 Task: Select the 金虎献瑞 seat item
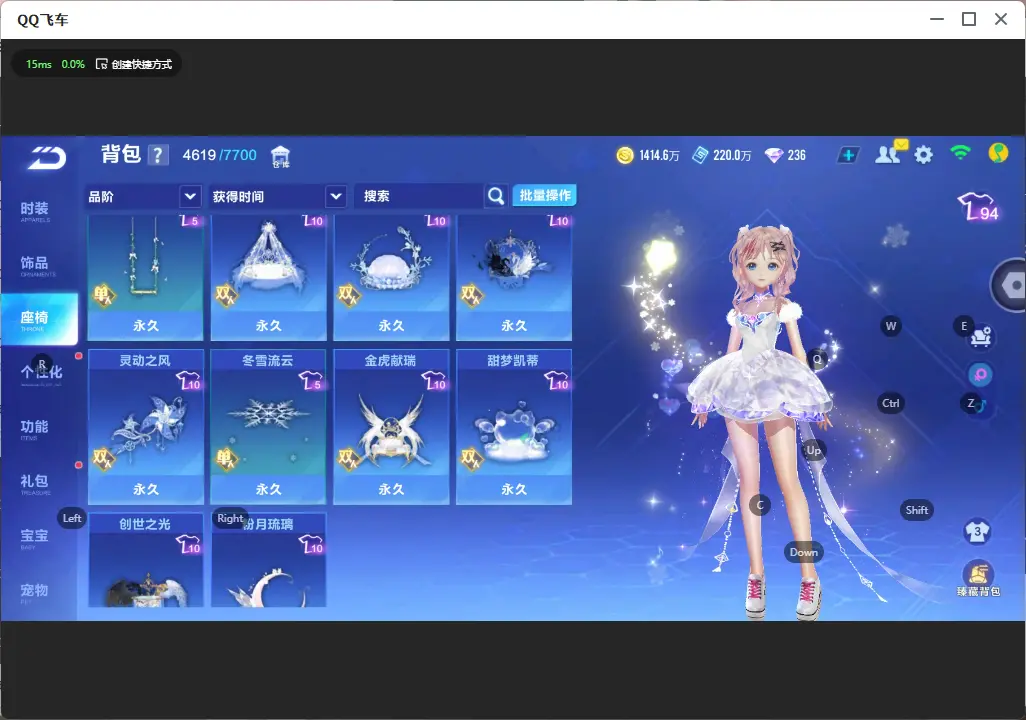pos(391,427)
